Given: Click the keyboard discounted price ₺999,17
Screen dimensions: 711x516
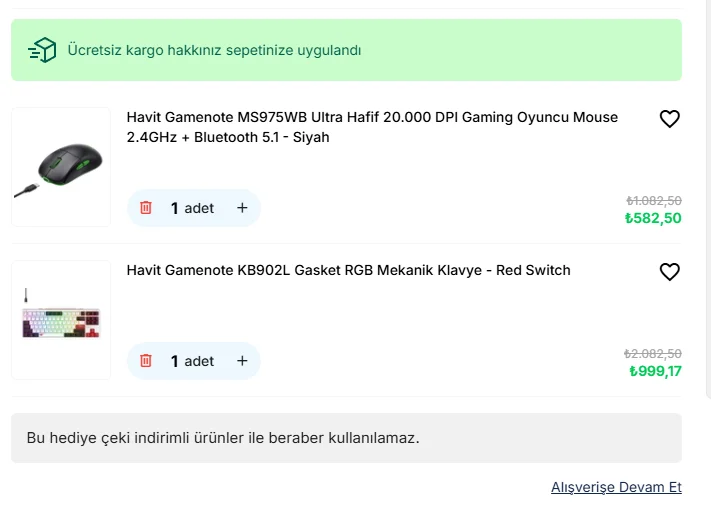Looking at the screenshot, I should click(x=655, y=371).
